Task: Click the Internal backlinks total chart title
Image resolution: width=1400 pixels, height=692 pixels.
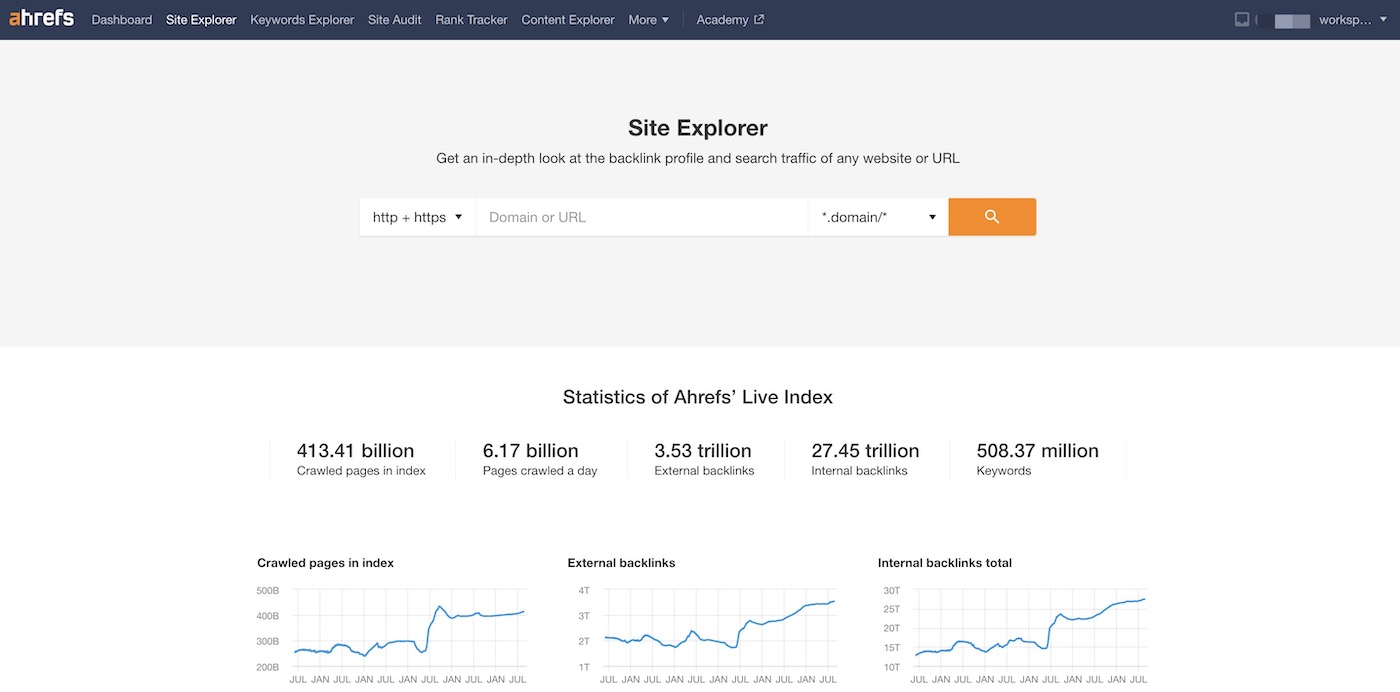Action: [945, 563]
